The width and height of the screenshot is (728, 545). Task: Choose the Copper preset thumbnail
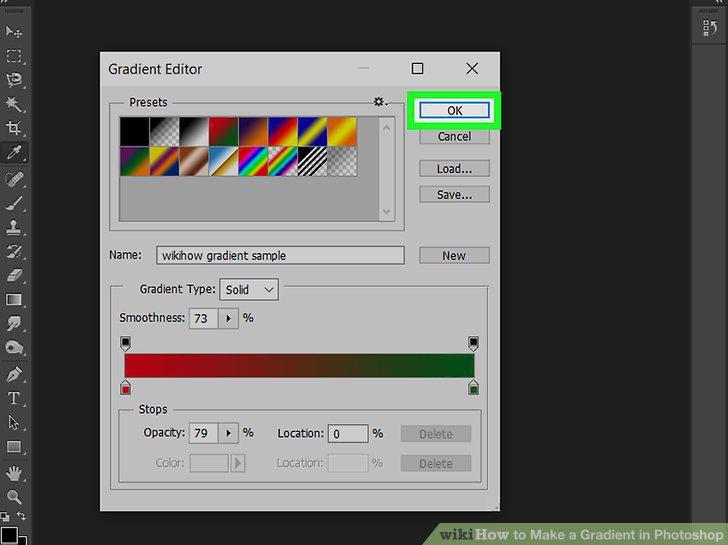pos(194,162)
